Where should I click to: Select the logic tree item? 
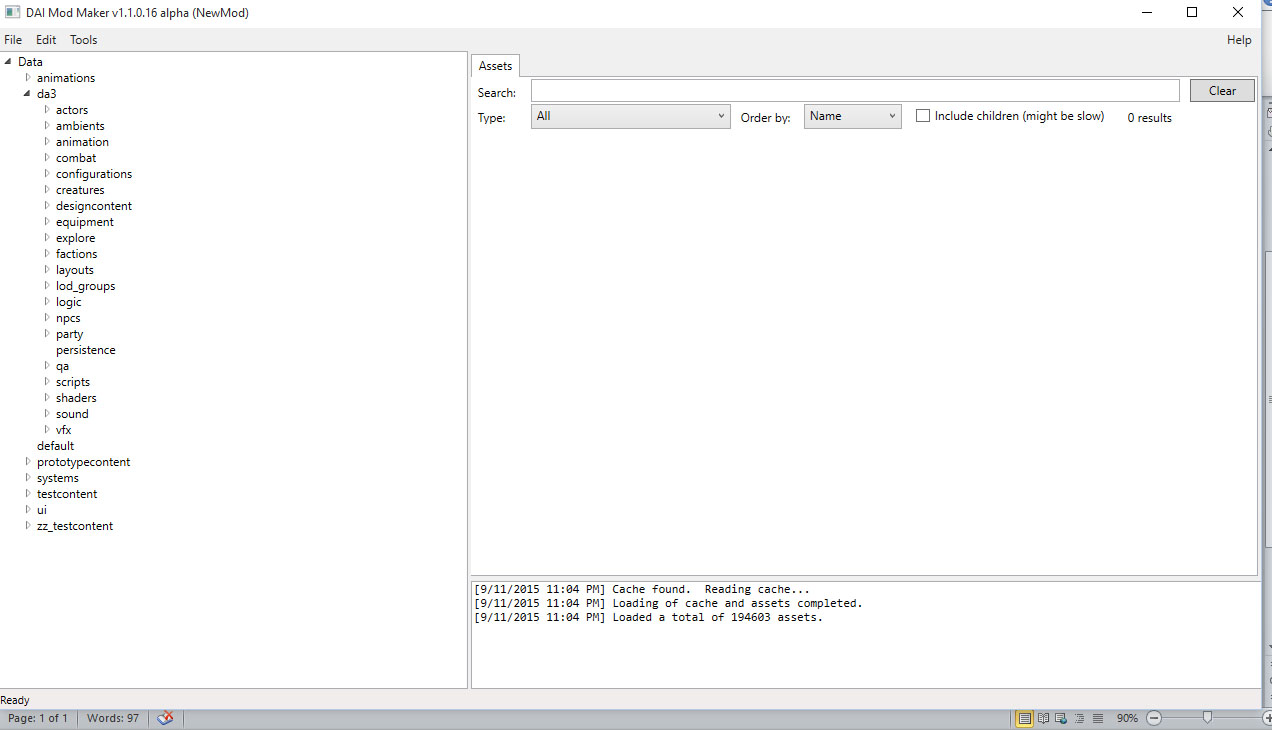(69, 302)
